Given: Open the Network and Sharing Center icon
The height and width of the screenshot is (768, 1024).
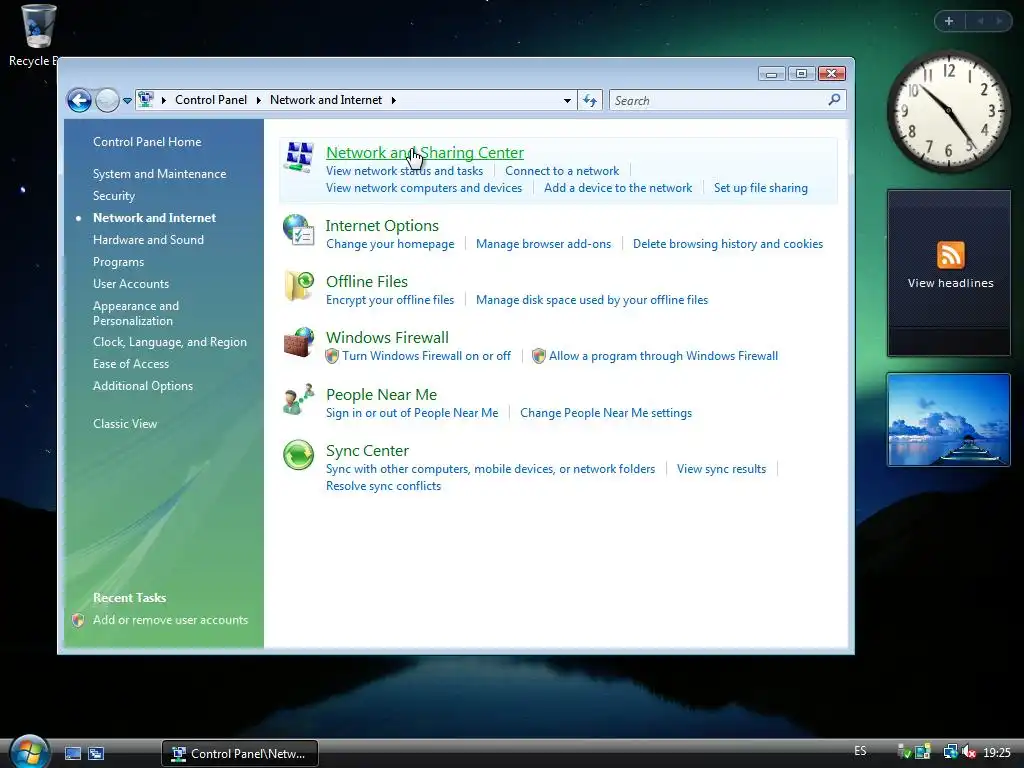Looking at the screenshot, I should click(x=299, y=157).
